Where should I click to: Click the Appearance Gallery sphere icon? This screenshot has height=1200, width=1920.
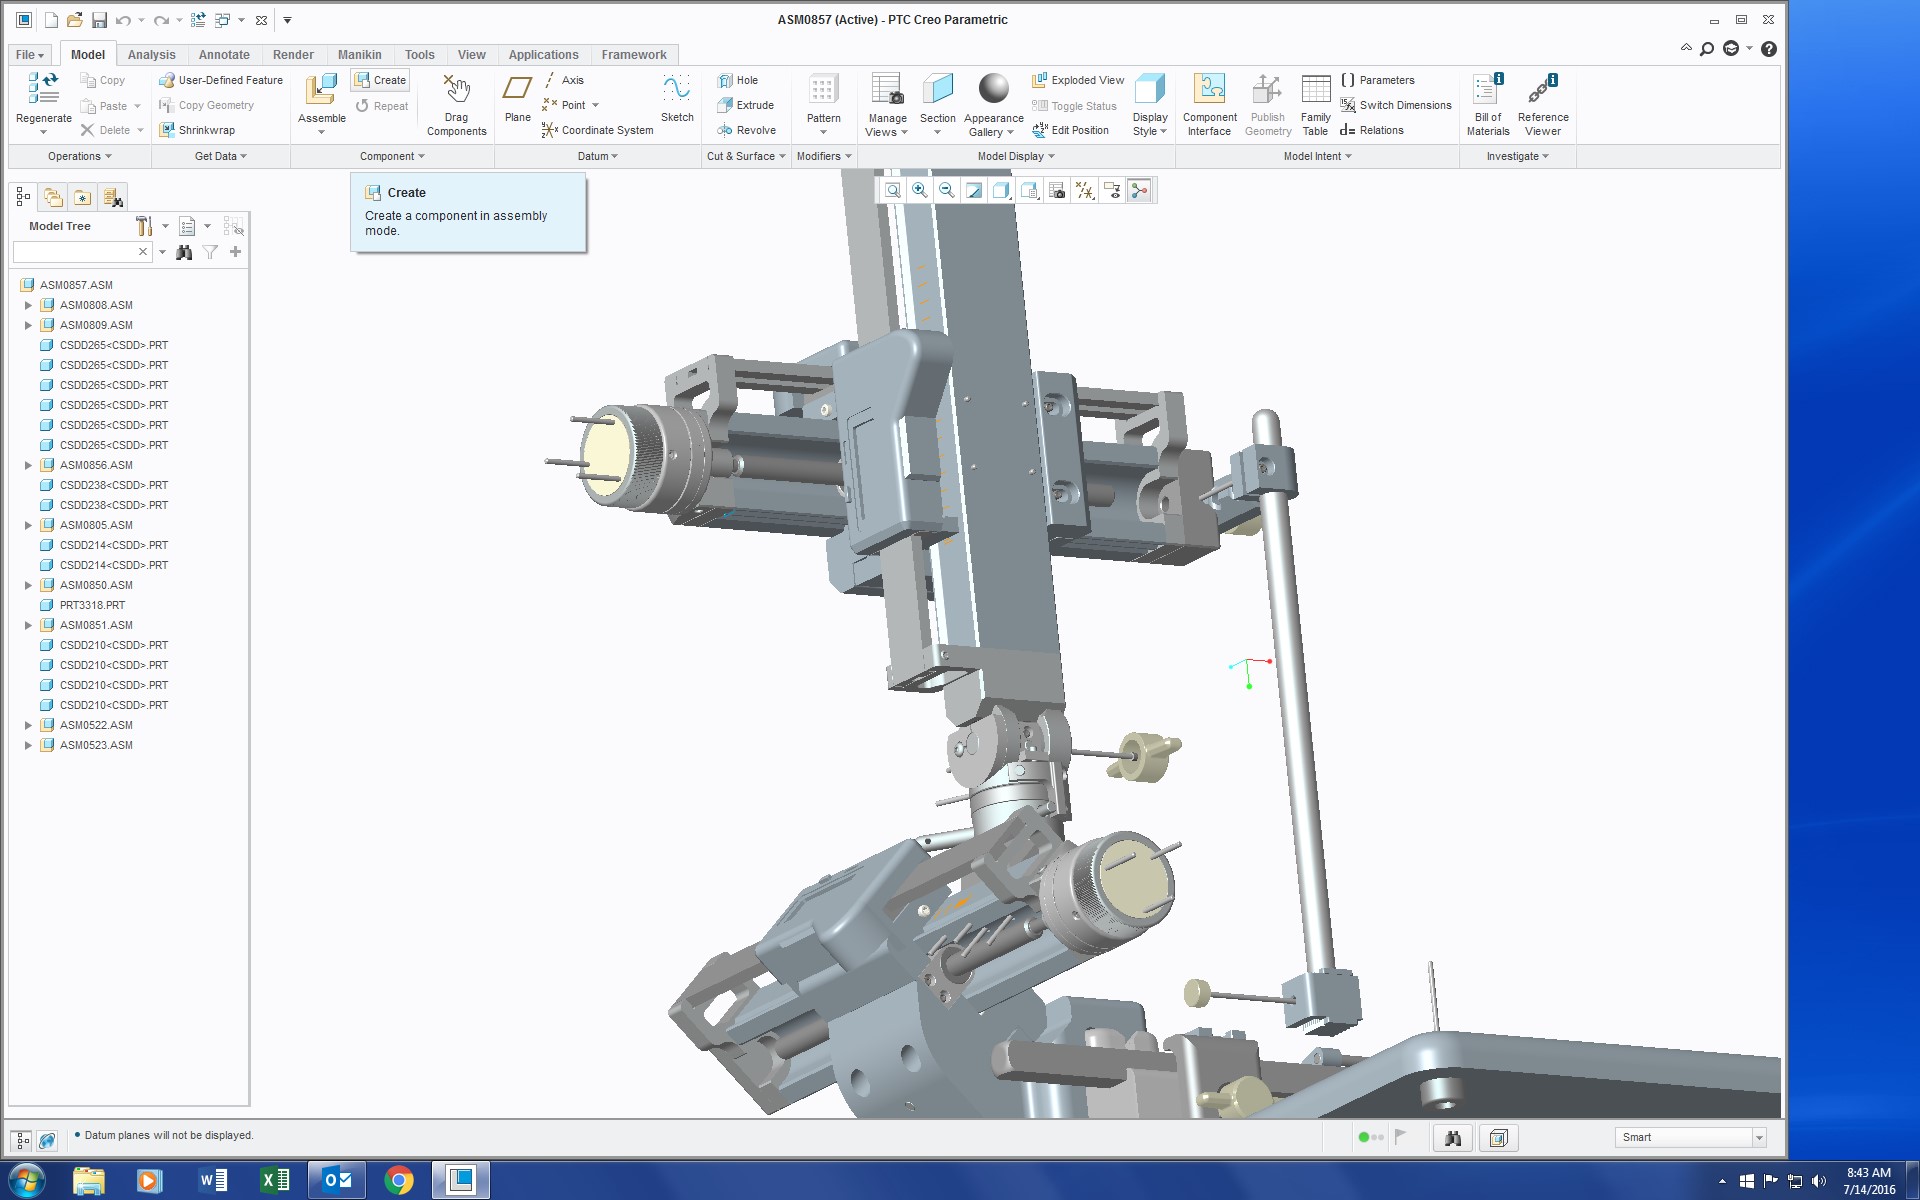tap(993, 88)
